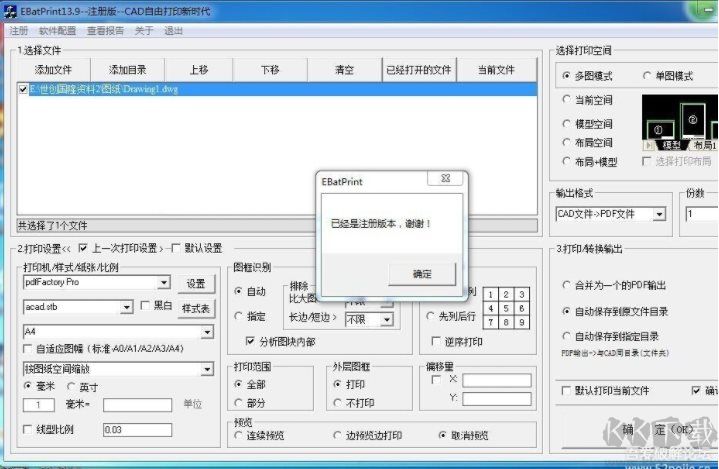Click the 添加文件 button
The width and height of the screenshot is (719, 469).
click(53, 70)
